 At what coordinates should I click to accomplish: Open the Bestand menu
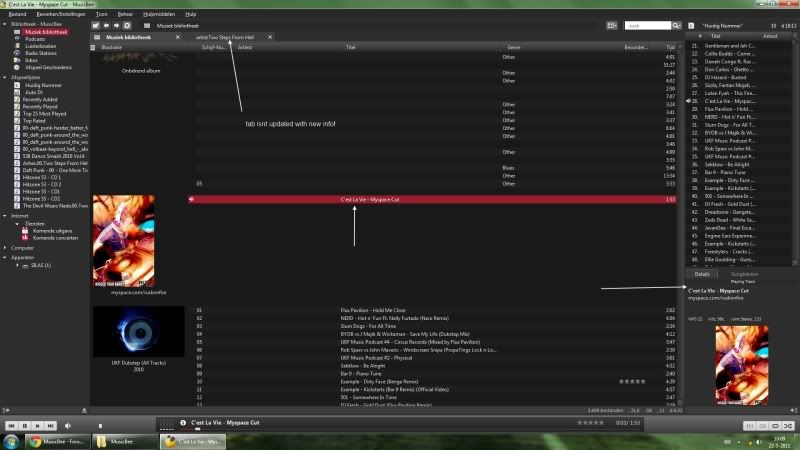[17, 14]
